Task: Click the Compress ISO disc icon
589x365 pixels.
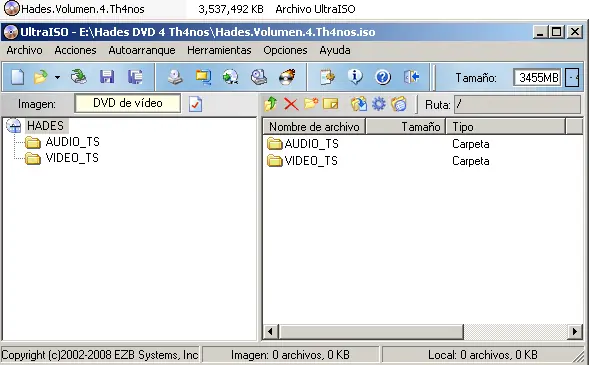Action: 231,77
